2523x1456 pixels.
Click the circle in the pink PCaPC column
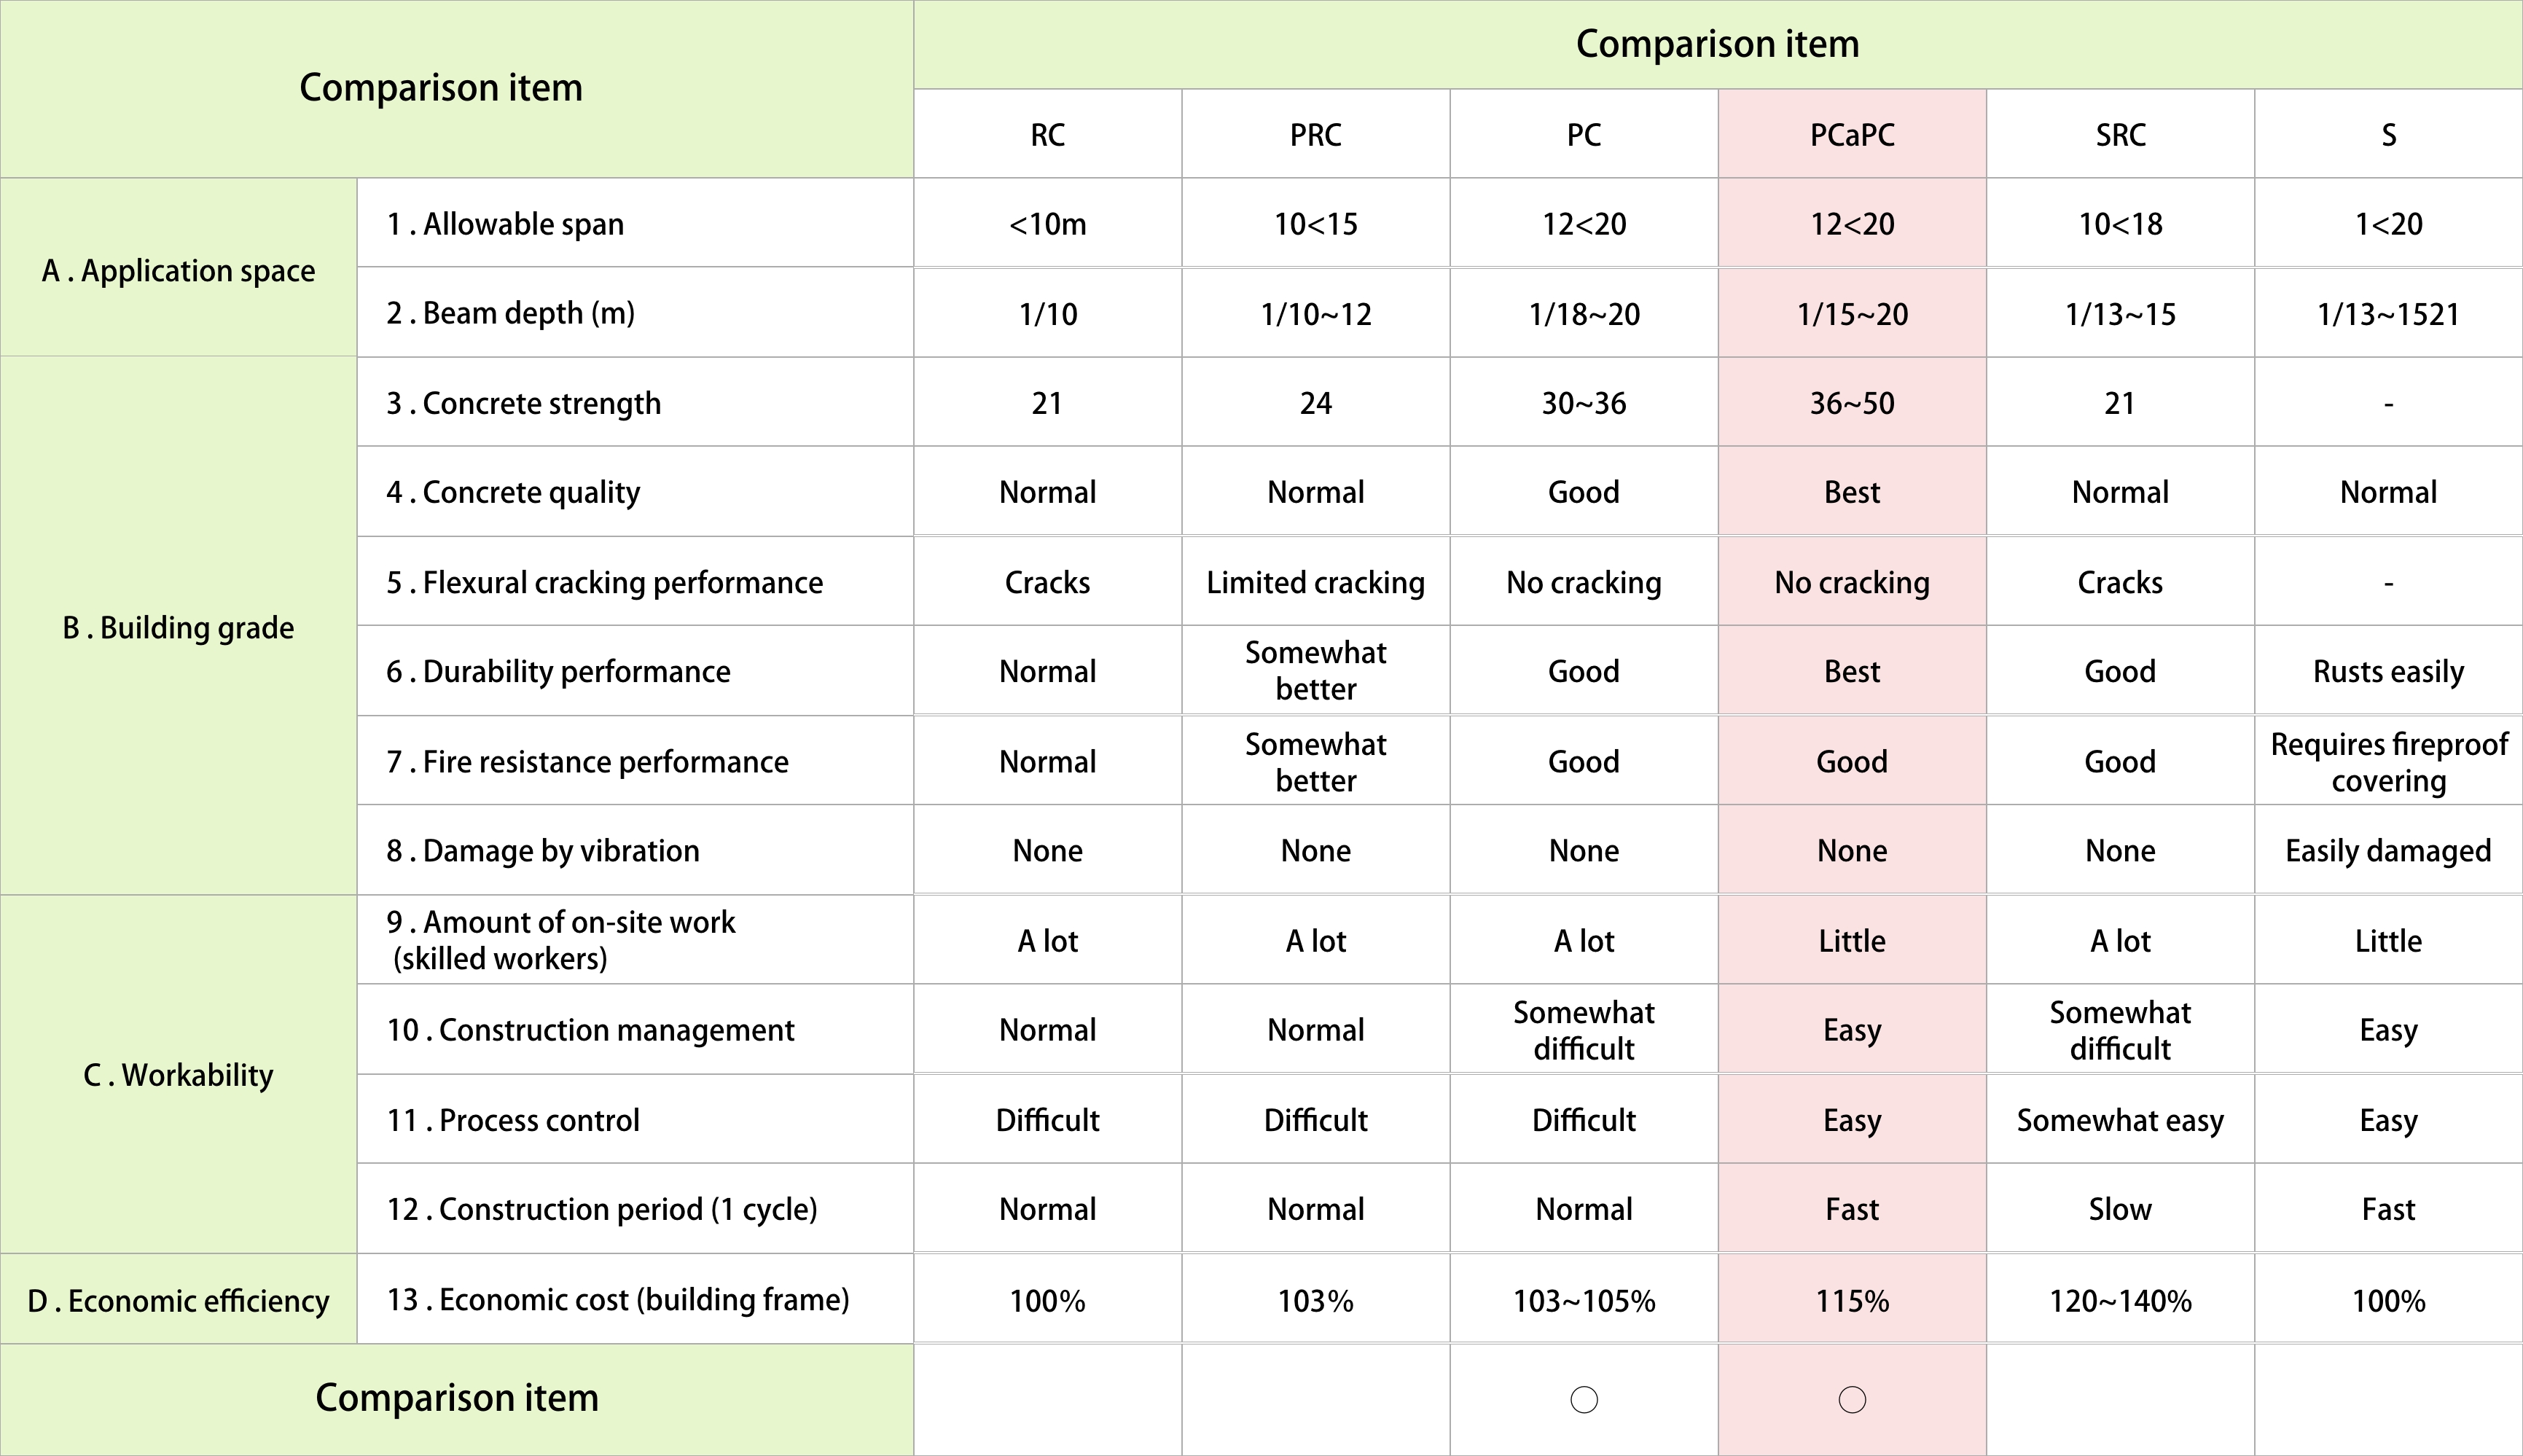1851,1399
